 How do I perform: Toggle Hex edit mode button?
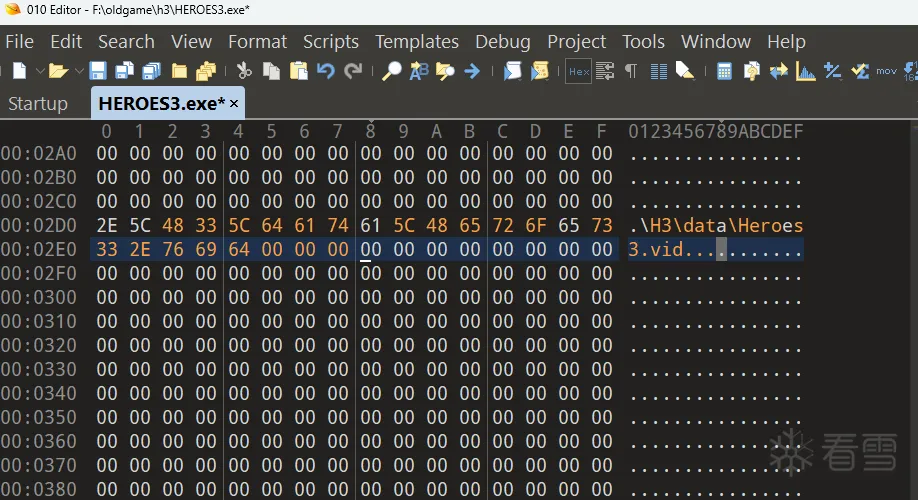(x=578, y=71)
